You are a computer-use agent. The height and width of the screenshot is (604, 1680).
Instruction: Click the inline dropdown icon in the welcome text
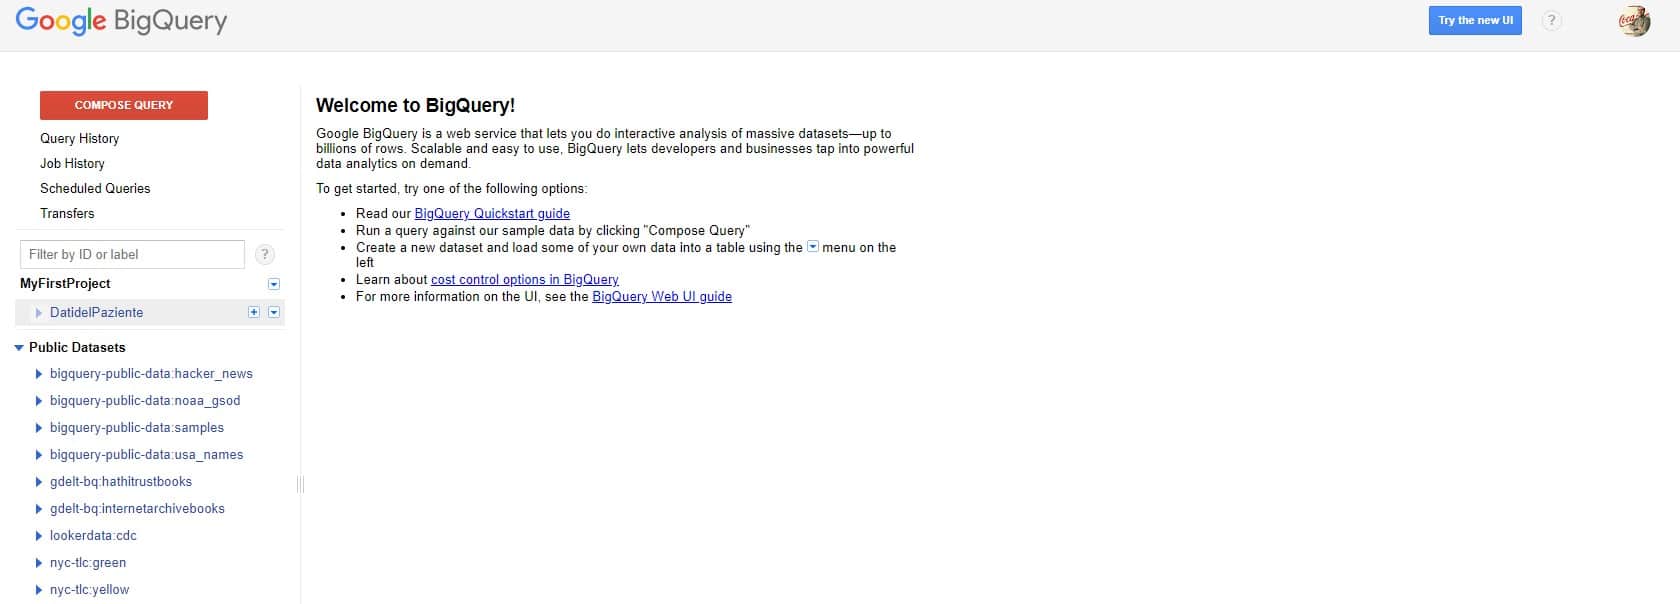click(x=812, y=246)
